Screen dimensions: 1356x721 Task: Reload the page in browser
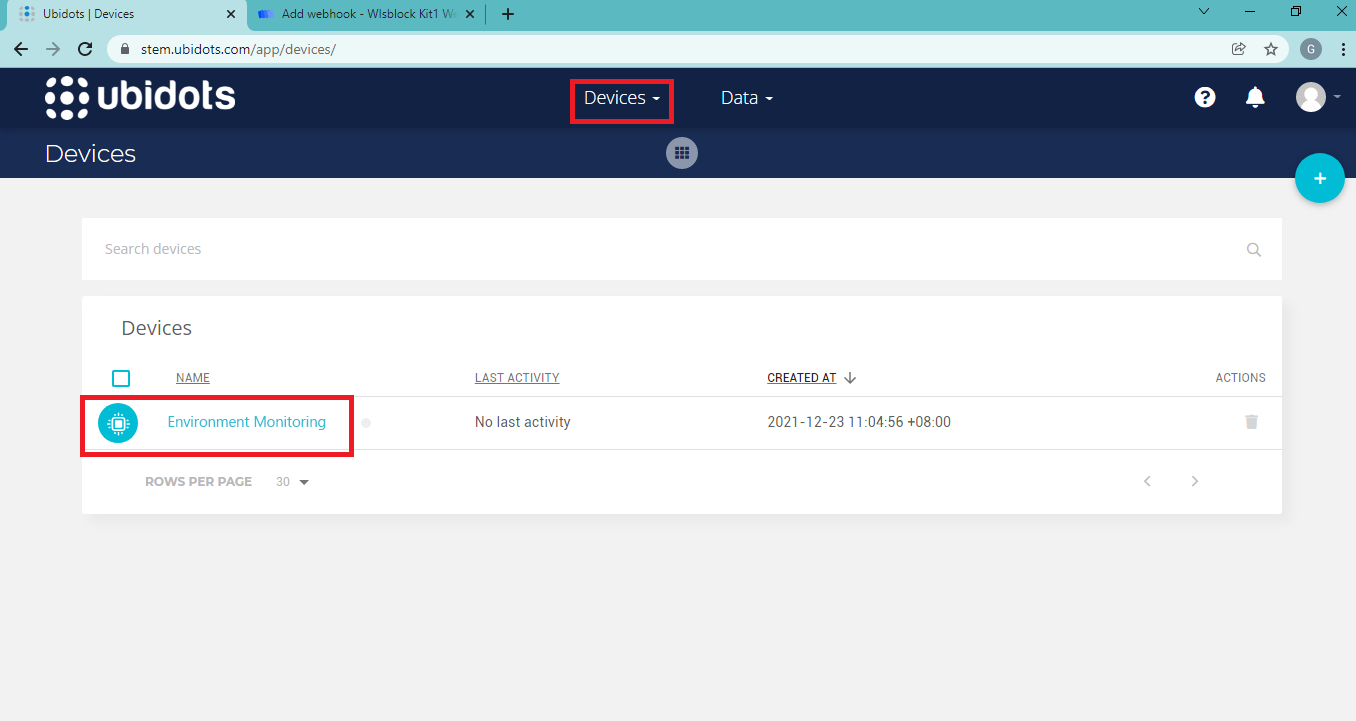pyautogui.click(x=86, y=49)
